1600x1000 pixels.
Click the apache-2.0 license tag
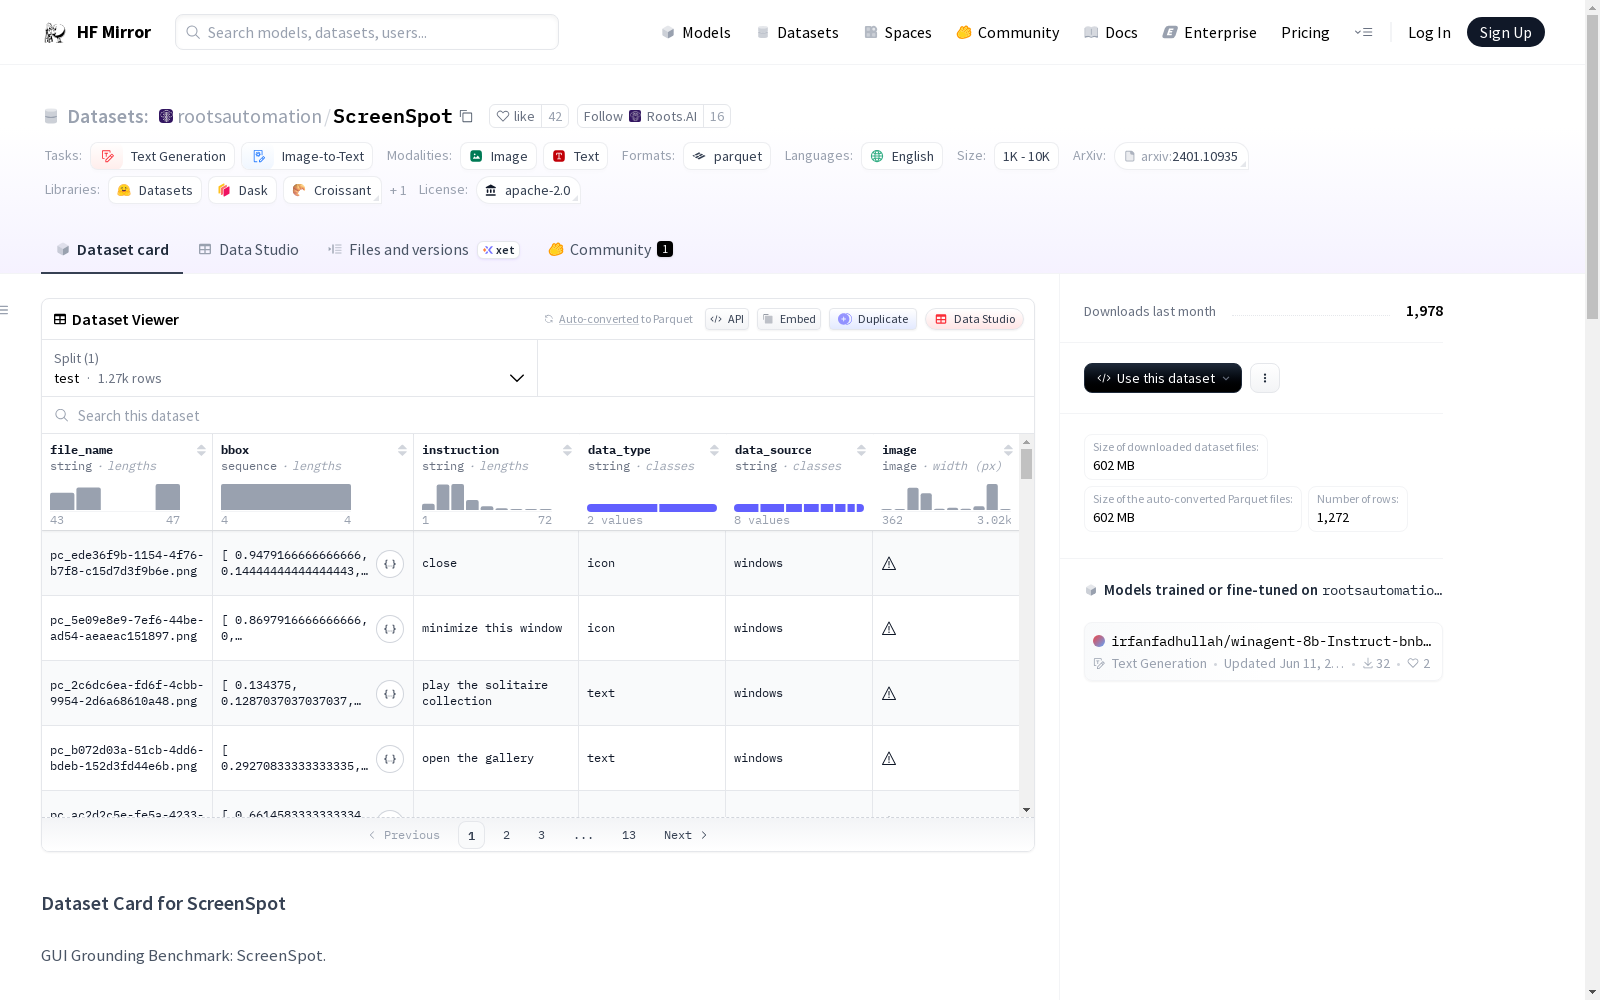(x=528, y=190)
